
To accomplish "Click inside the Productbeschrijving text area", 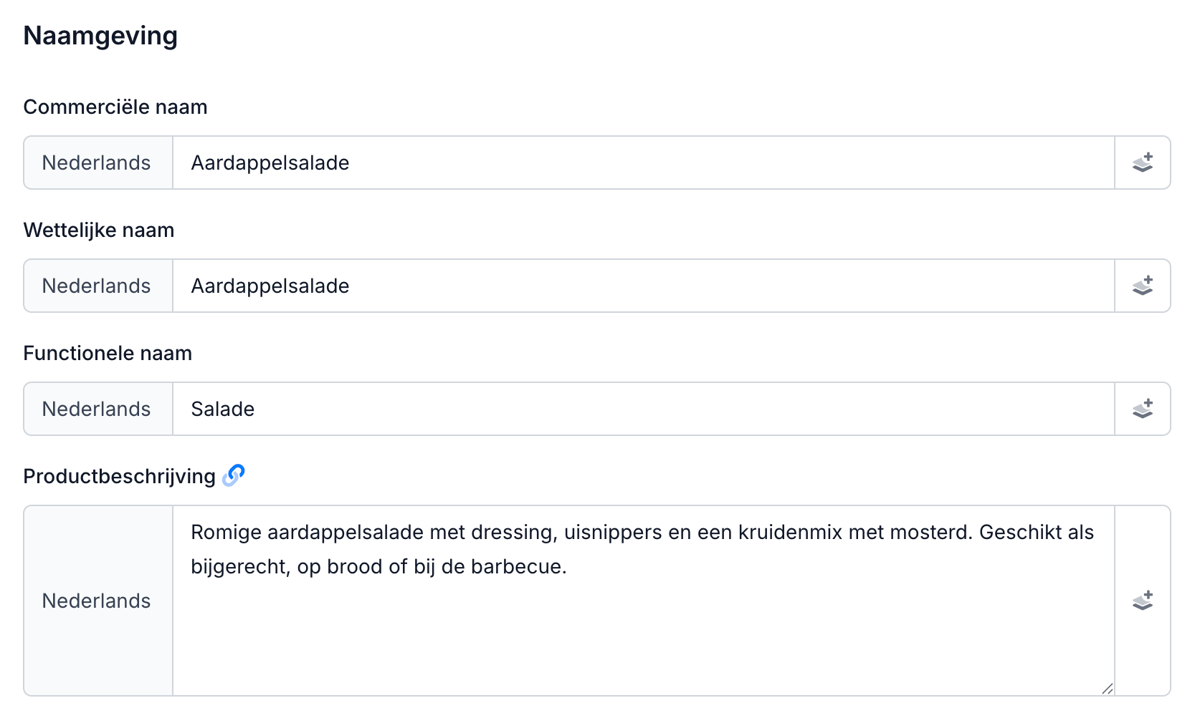I will [640, 600].
